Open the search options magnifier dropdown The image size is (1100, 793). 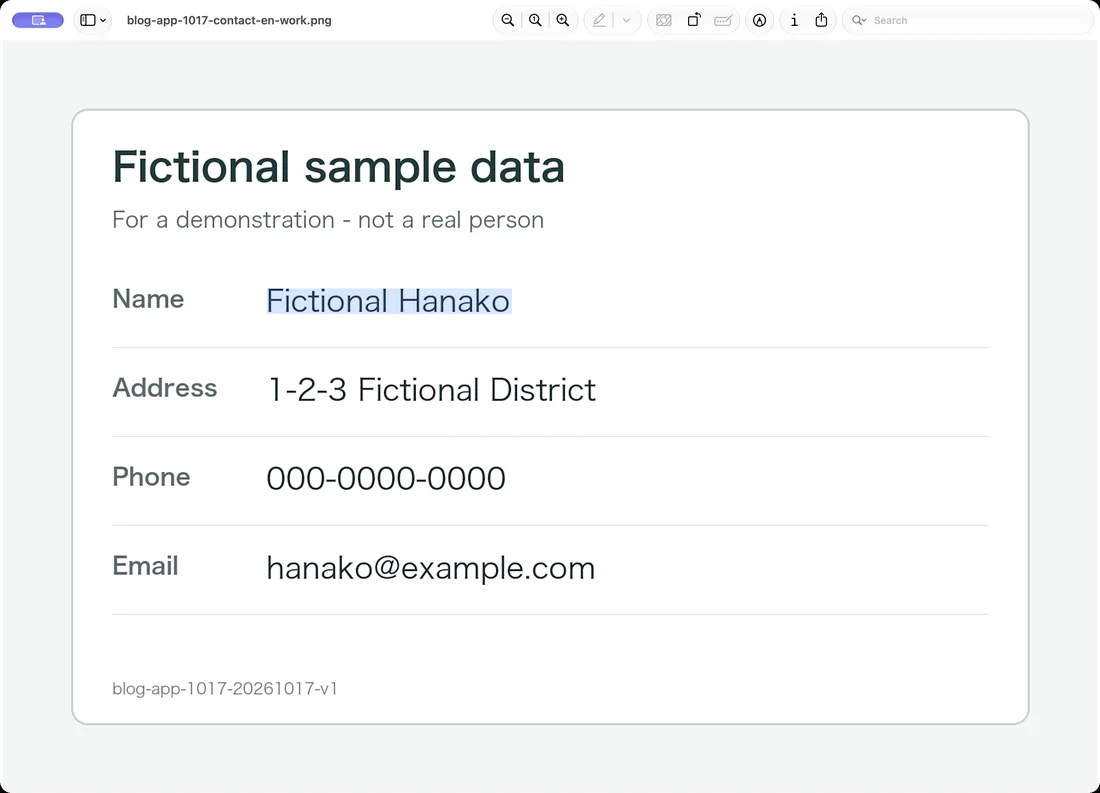[x=859, y=20]
